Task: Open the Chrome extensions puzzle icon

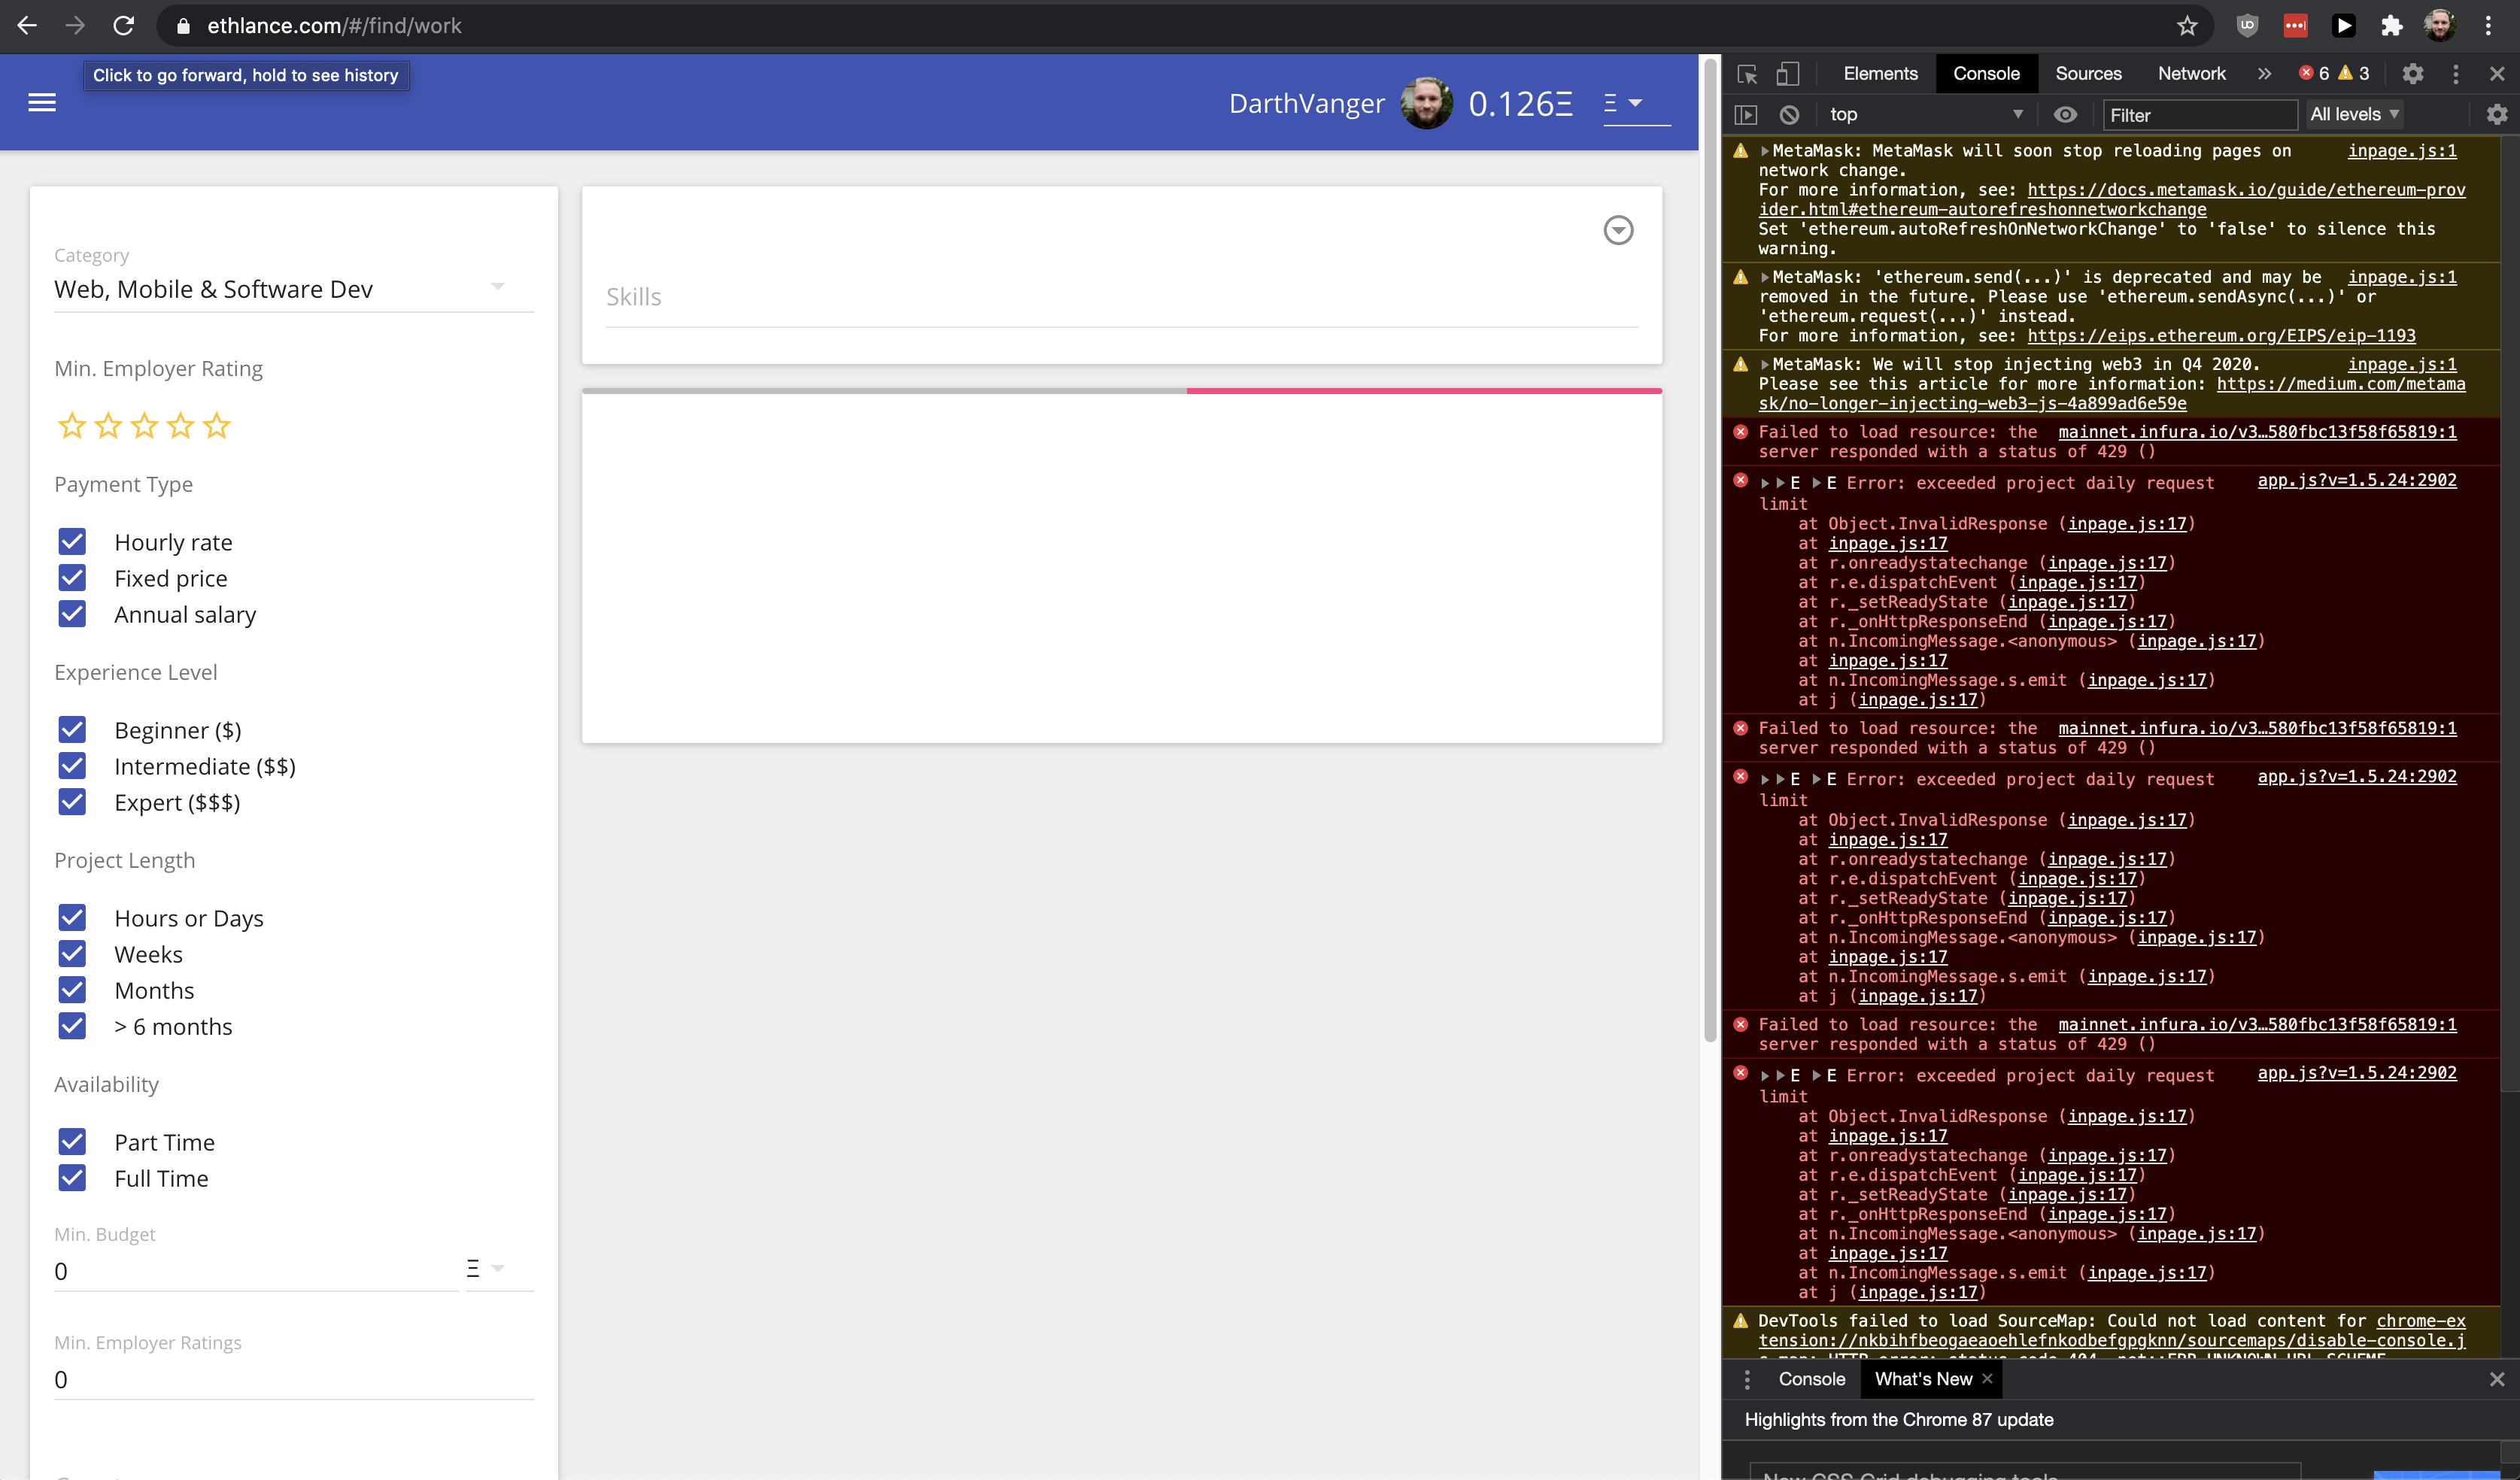Action: 2391,26
